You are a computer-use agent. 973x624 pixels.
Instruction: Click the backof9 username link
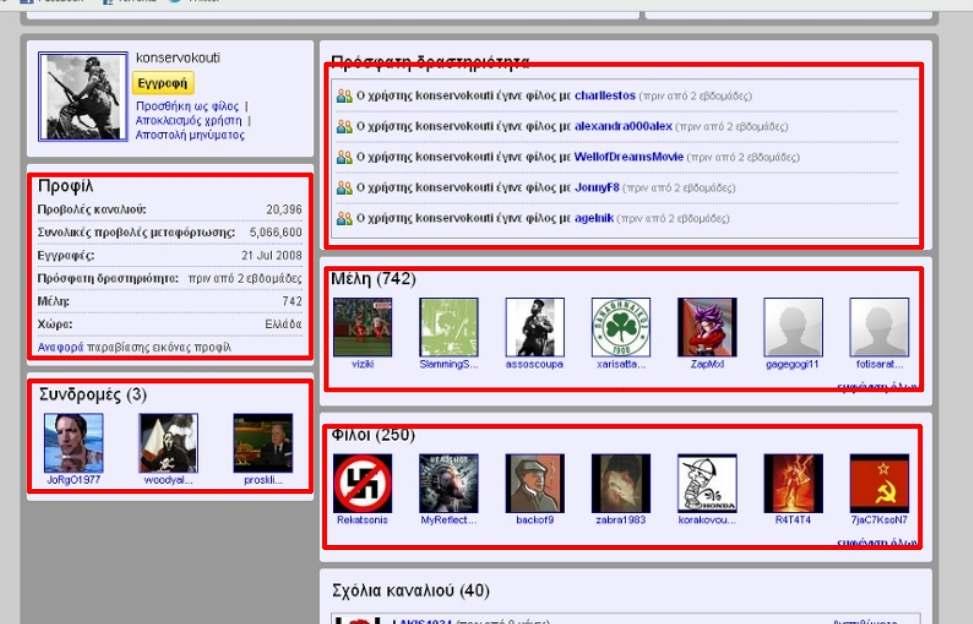pyautogui.click(x=535, y=520)
